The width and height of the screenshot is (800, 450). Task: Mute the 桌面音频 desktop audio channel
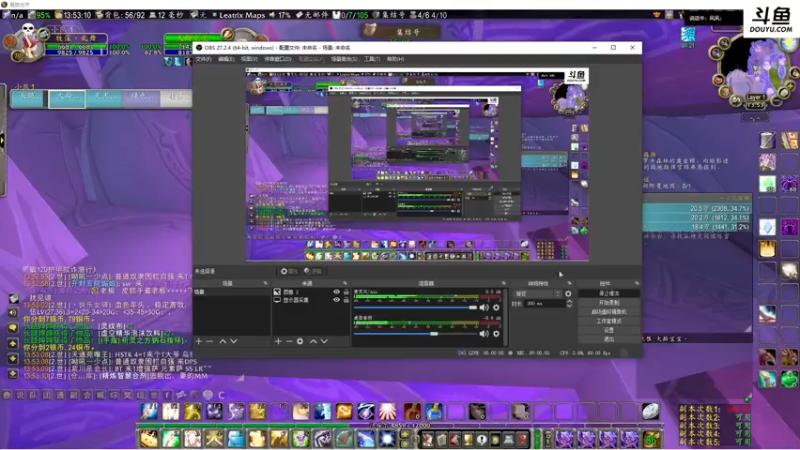pos(484,334)
